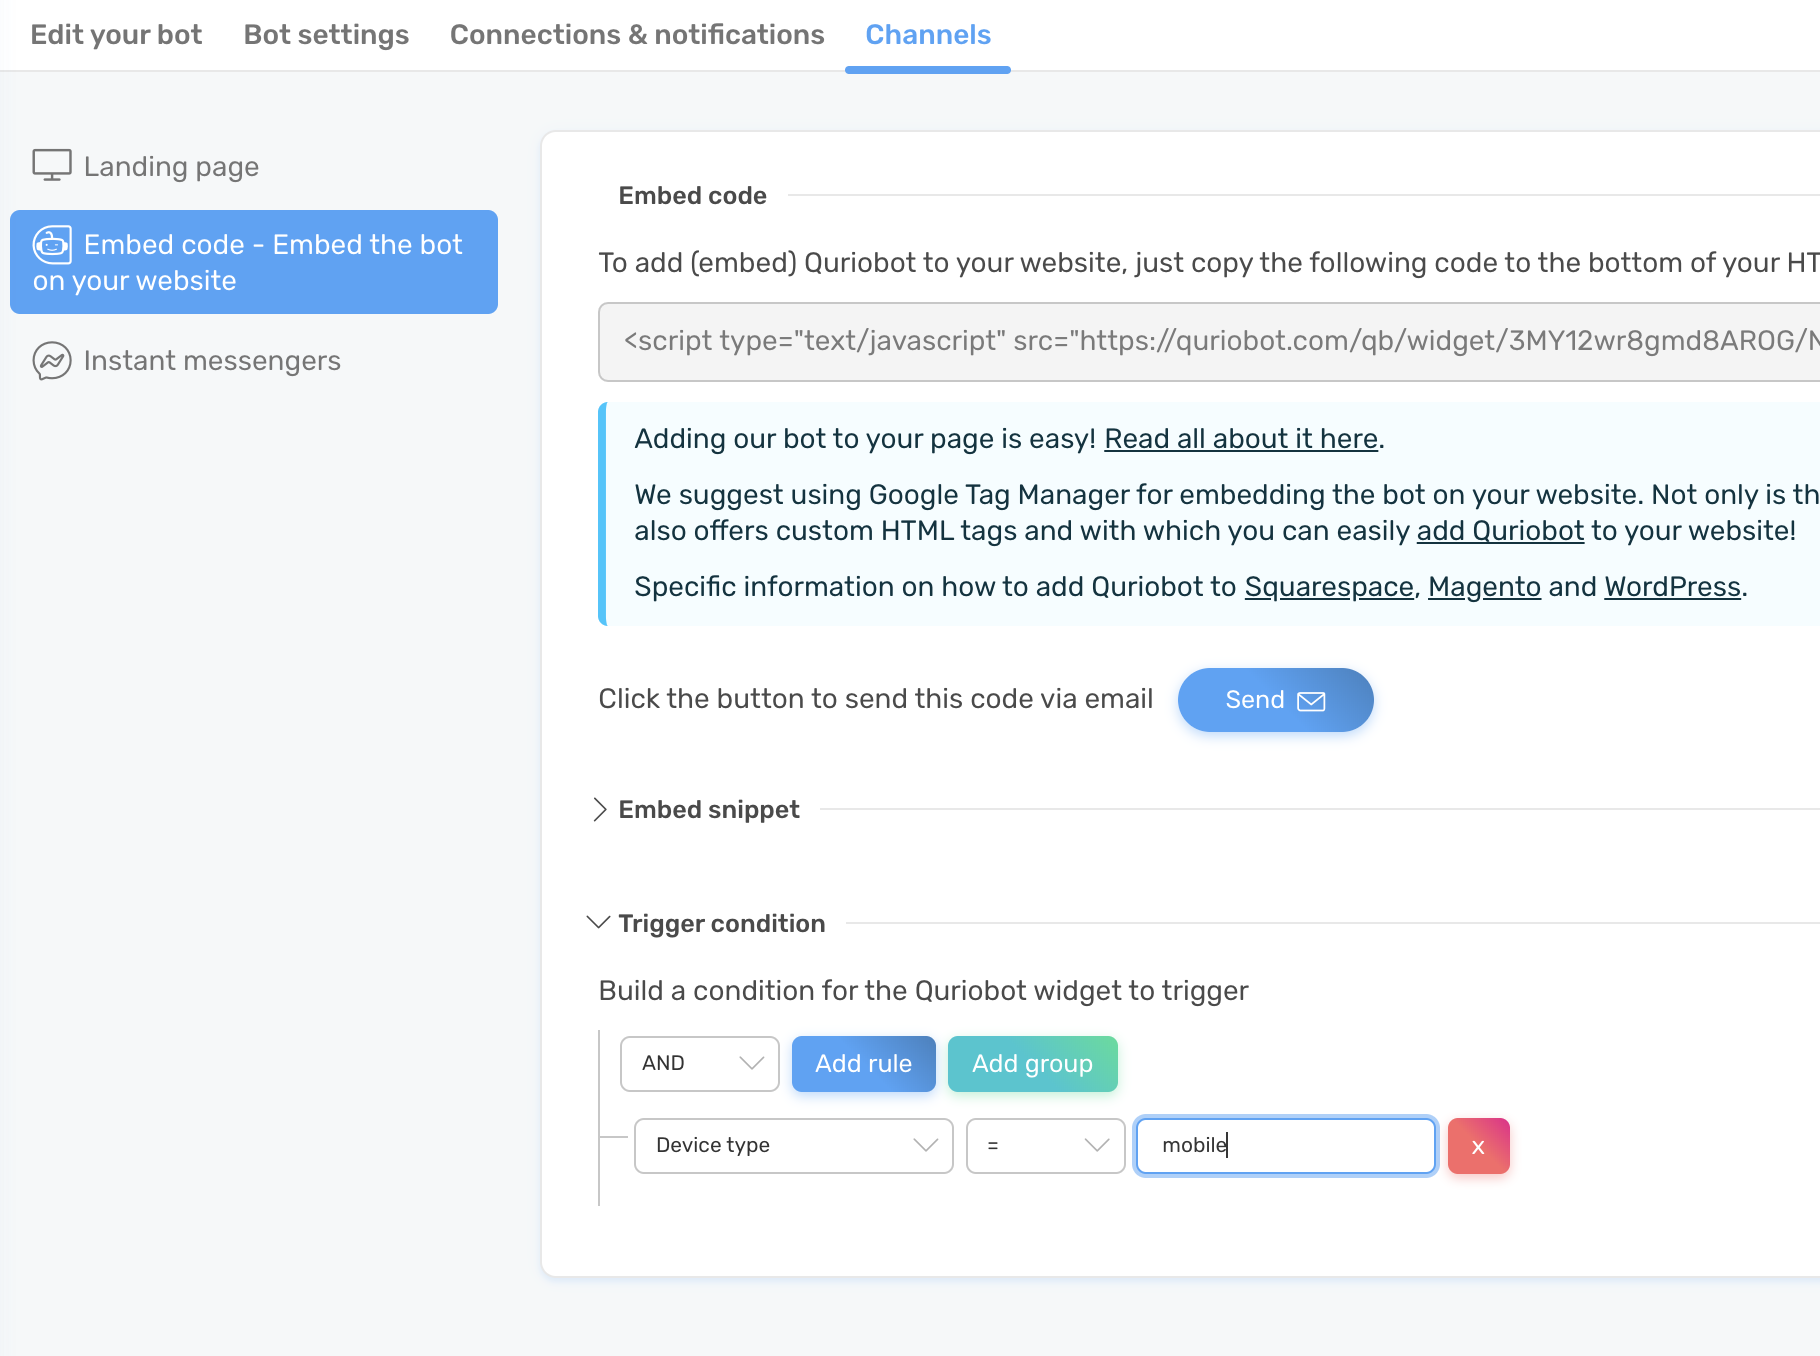
Task: Open the WordPress instructions link
Action: [x=1670, y=587]
